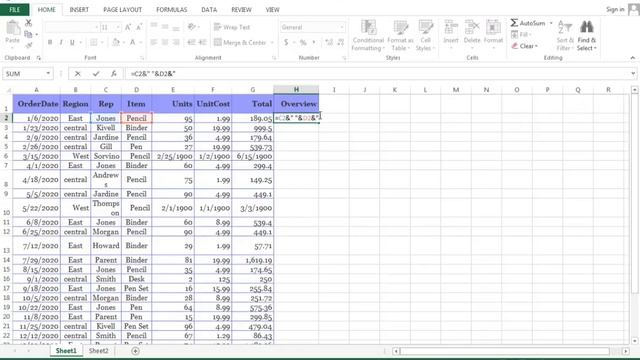Open Format as Table gallery
The height and width of the screenshot is (360, 640).
(x=400, y=36)
